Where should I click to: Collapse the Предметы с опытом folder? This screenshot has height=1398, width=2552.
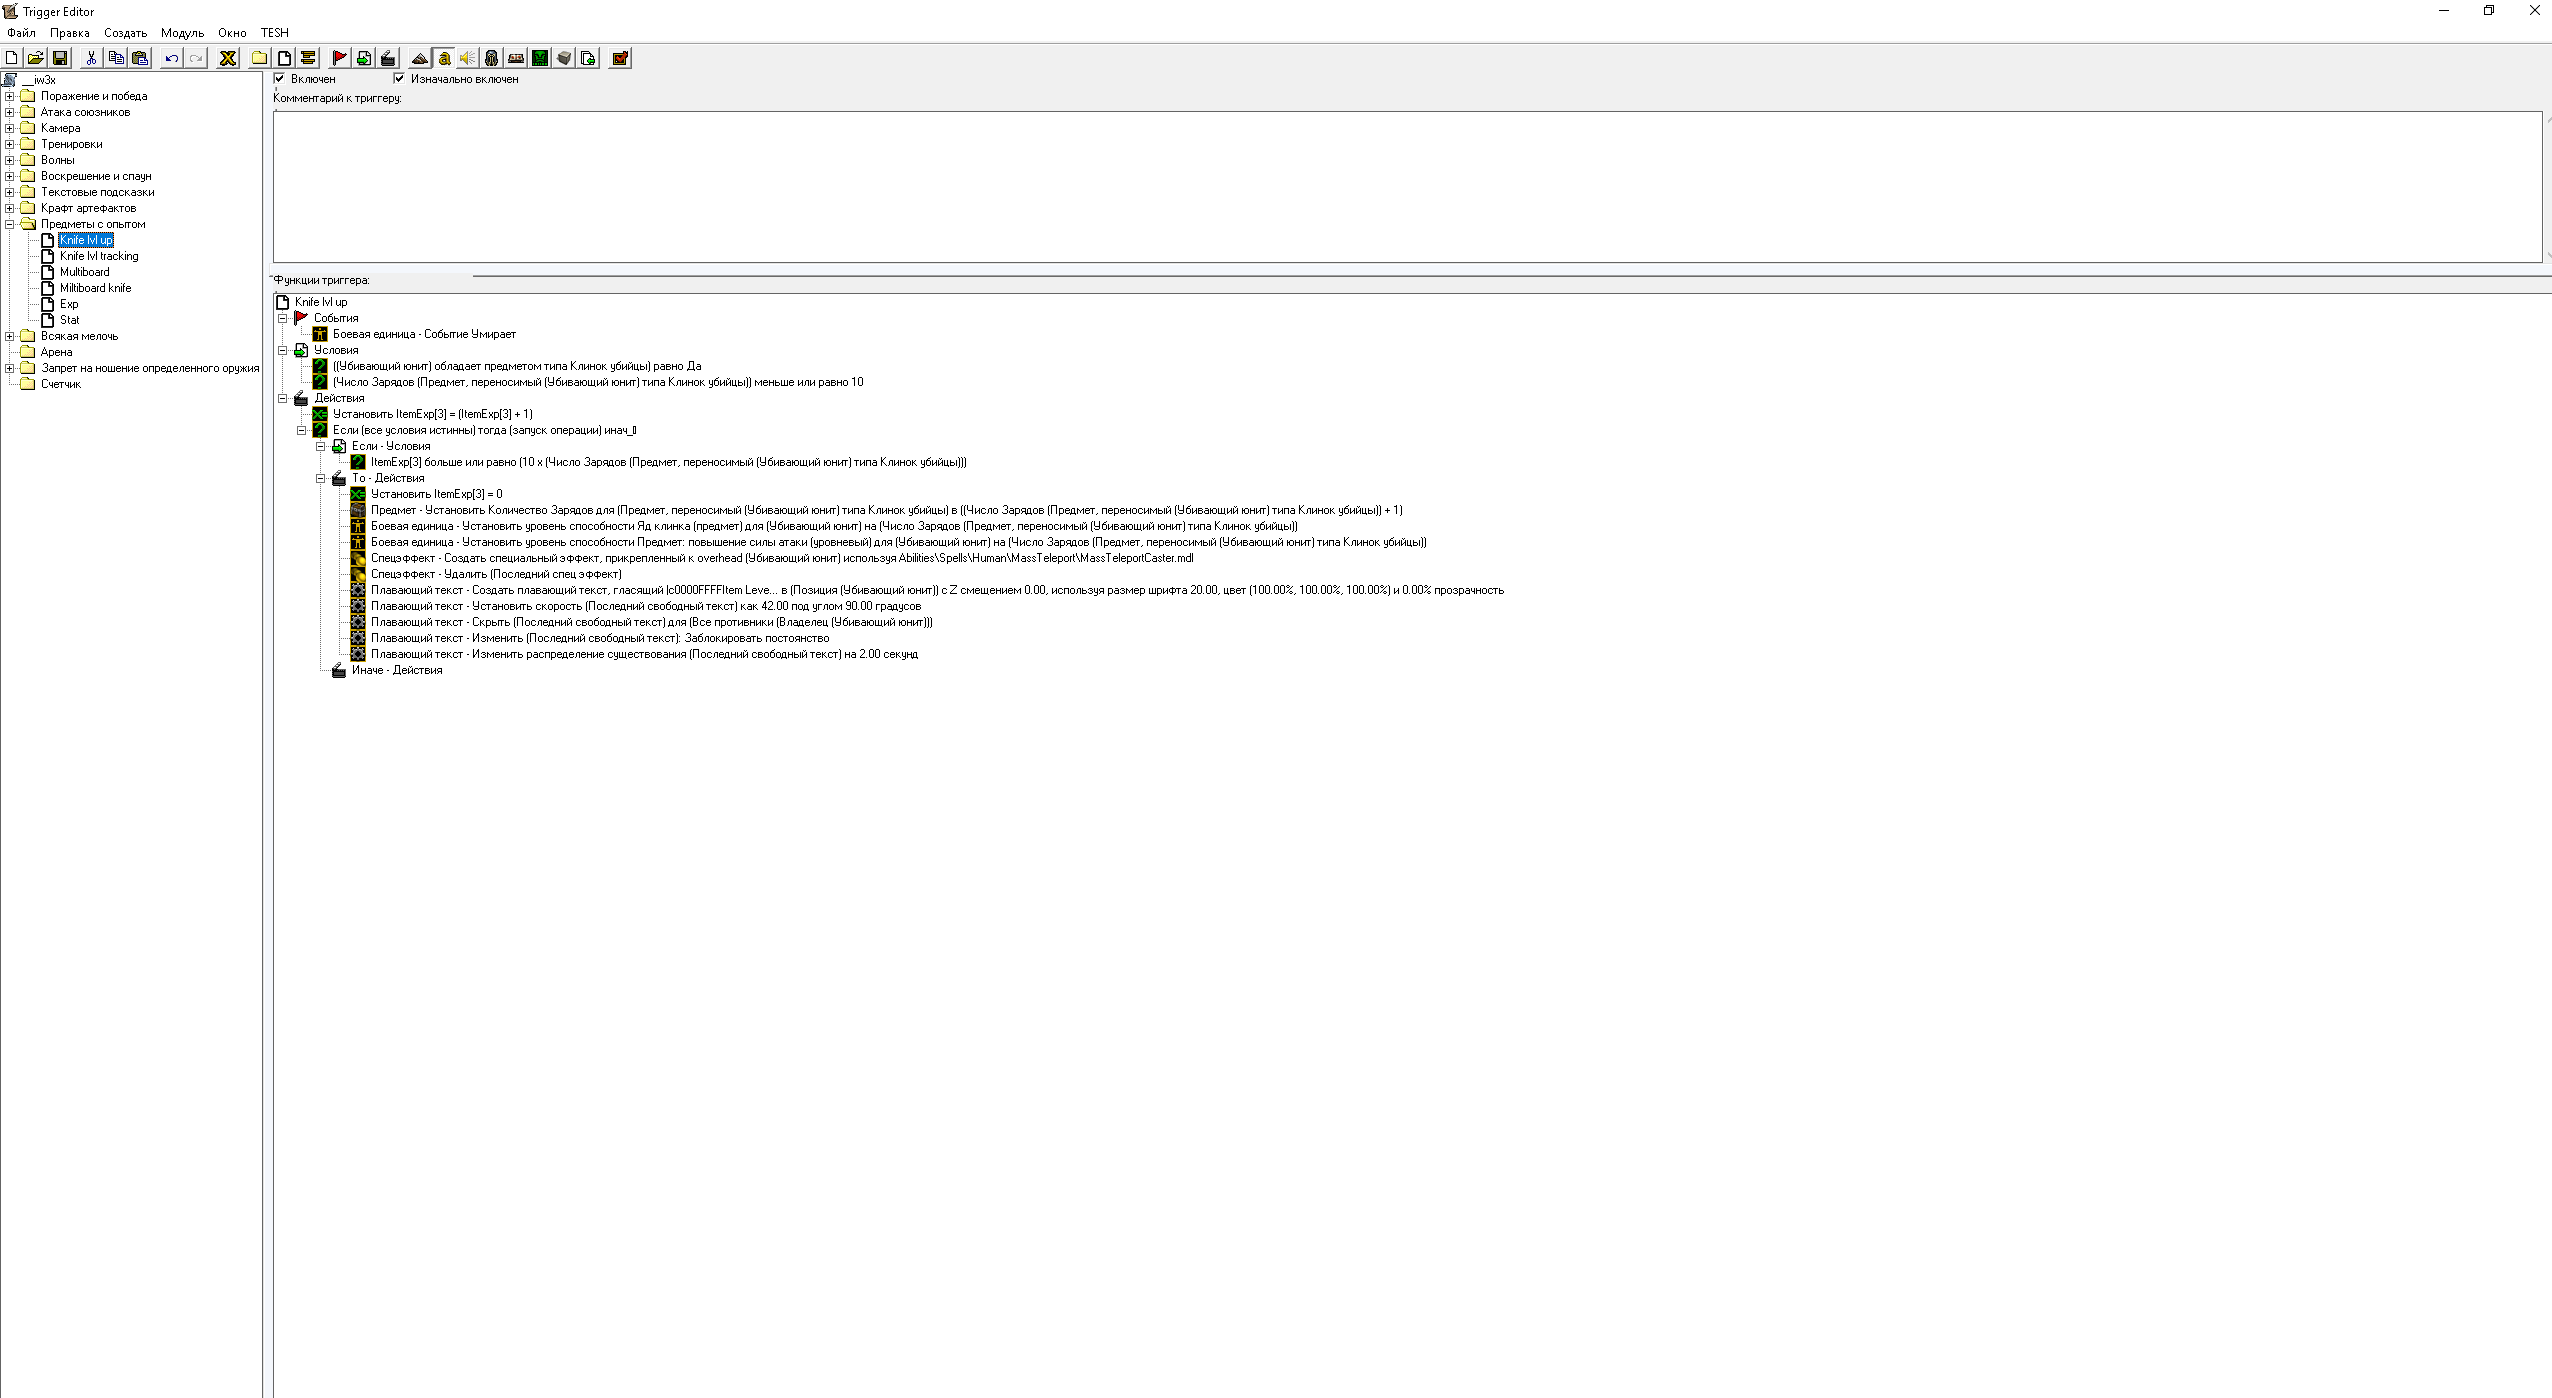click(10, 224)
